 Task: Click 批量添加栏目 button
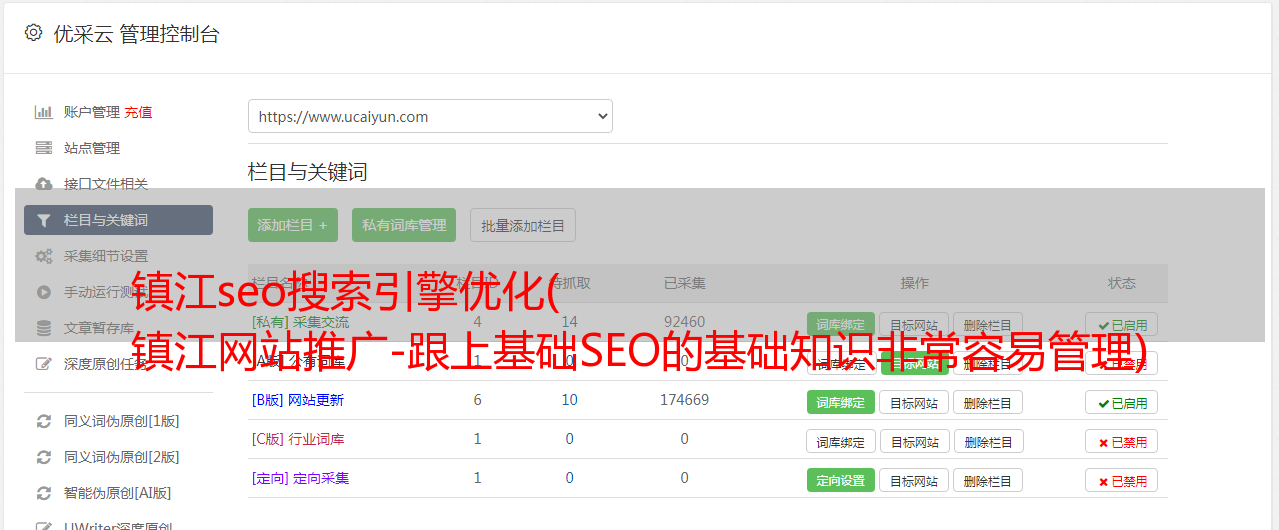(x=523, y=225)
